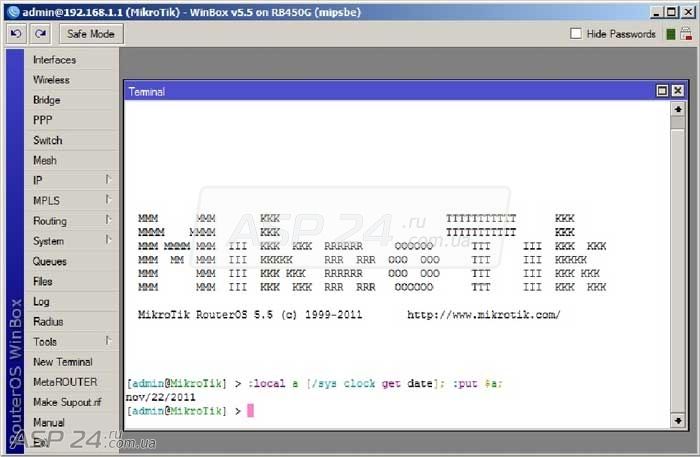The height and width of the screenshot is (457, 700).
Task: Expand the Routing submenu arrow
Action: (x=108, y=220)
